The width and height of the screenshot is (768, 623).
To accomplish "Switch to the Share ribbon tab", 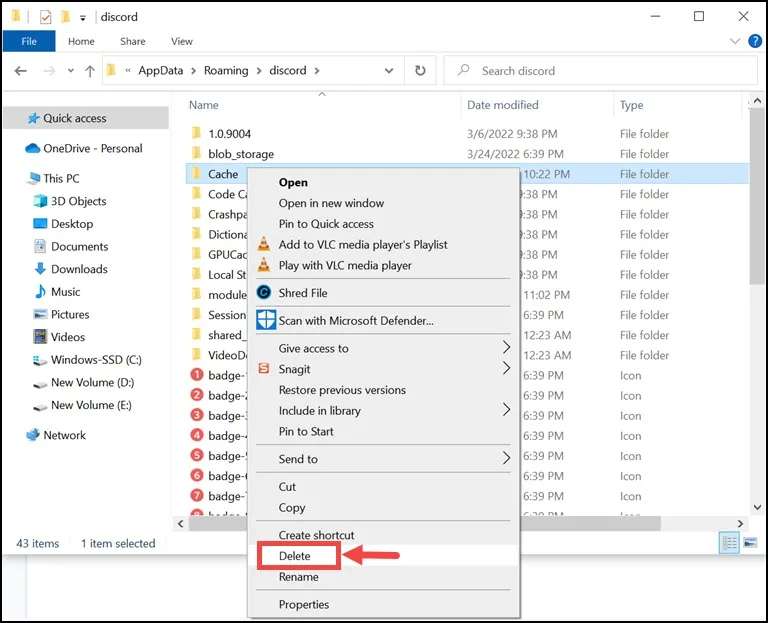I will point(133,41).
